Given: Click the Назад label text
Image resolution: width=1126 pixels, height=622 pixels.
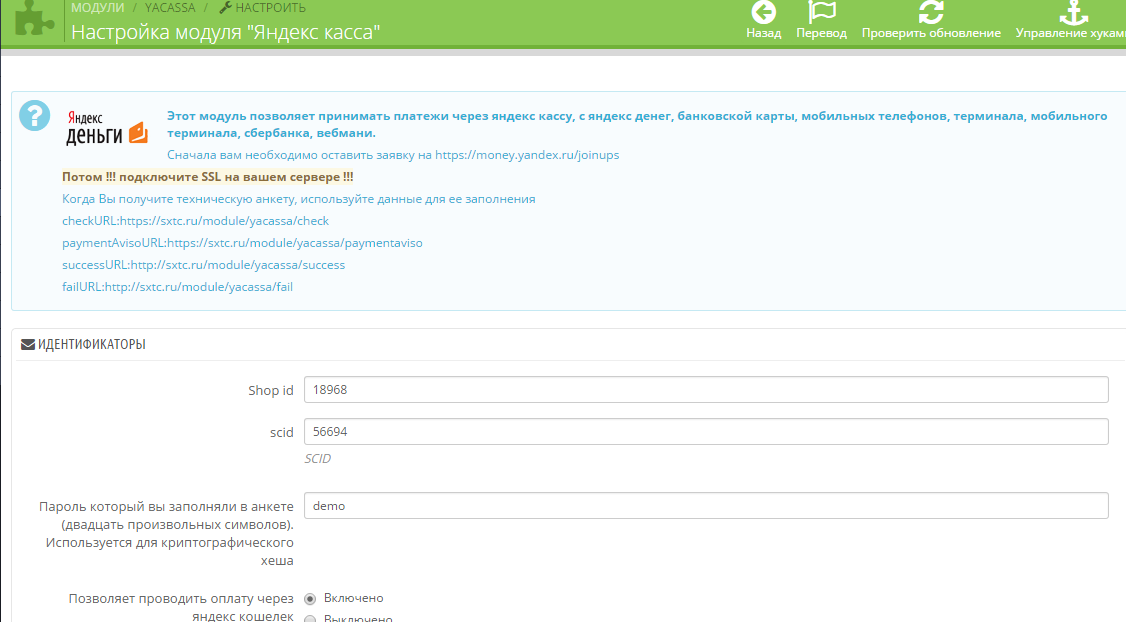Looking at the screenshot, I should (763, 33).
